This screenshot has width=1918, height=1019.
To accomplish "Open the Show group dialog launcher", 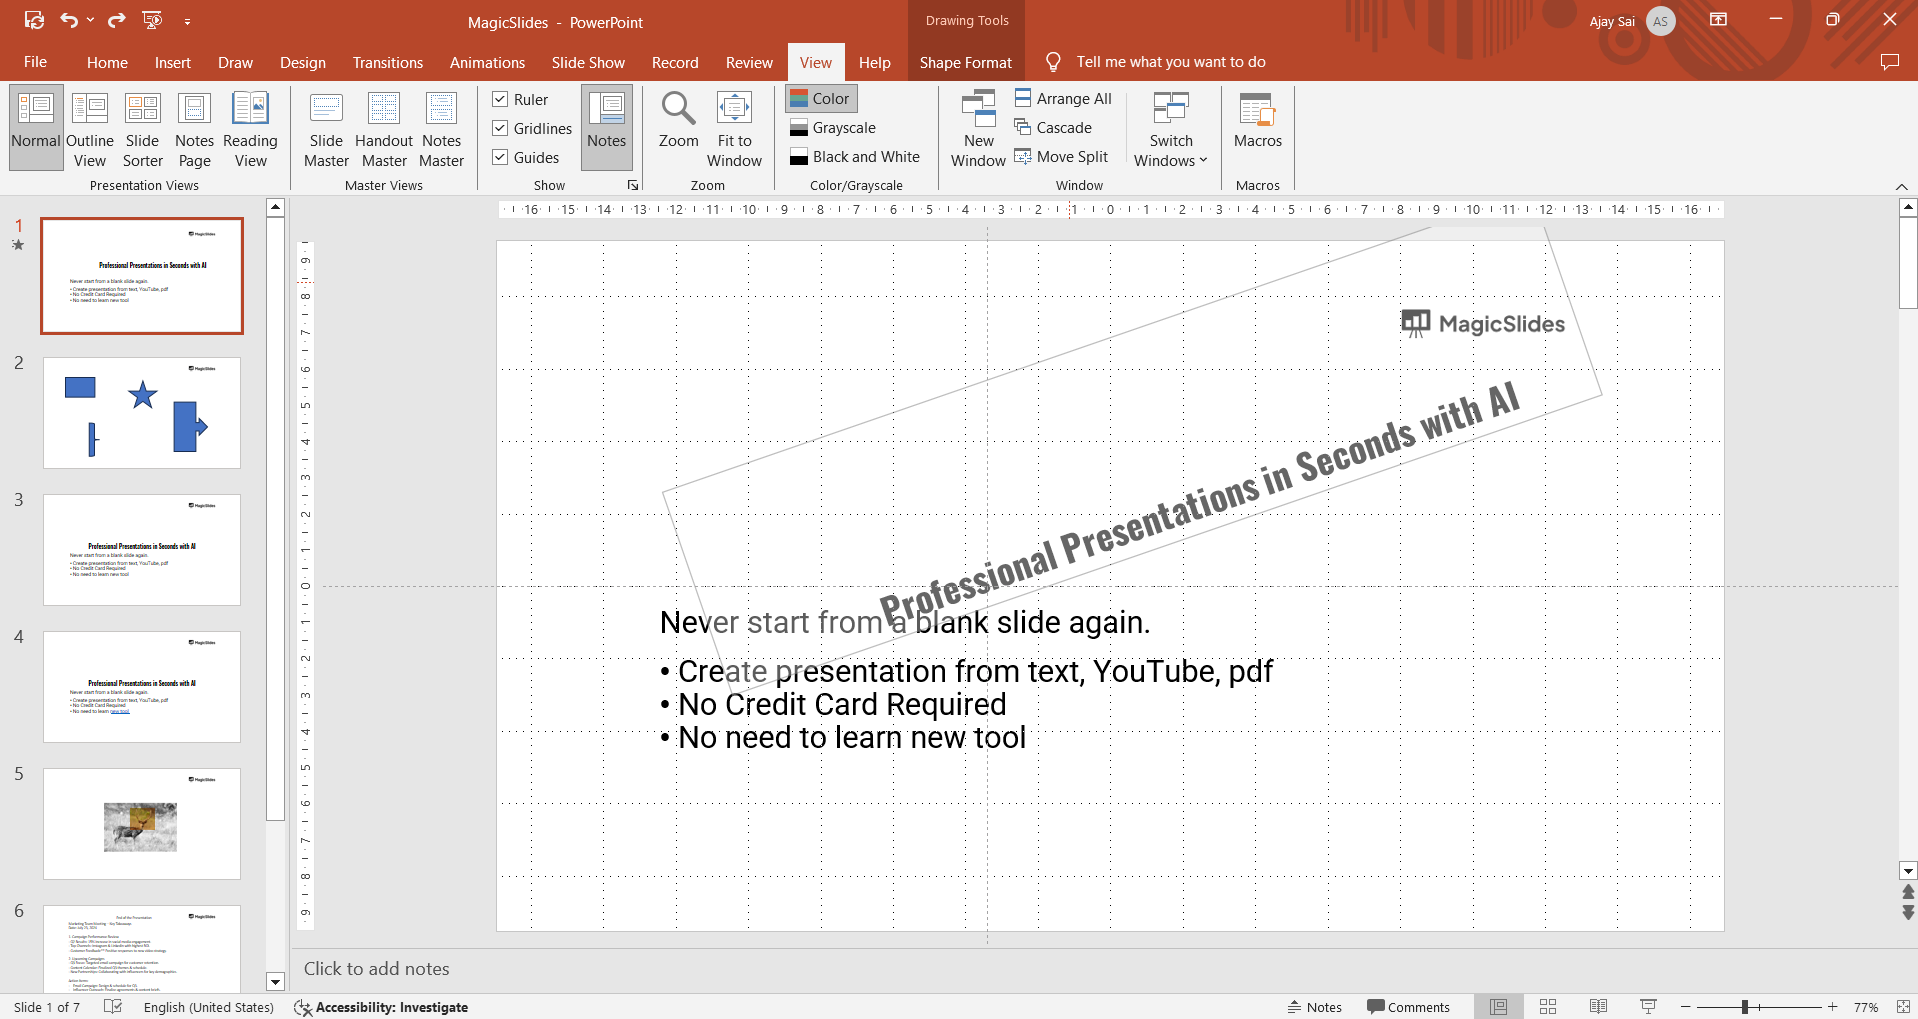I will point(632,185).
